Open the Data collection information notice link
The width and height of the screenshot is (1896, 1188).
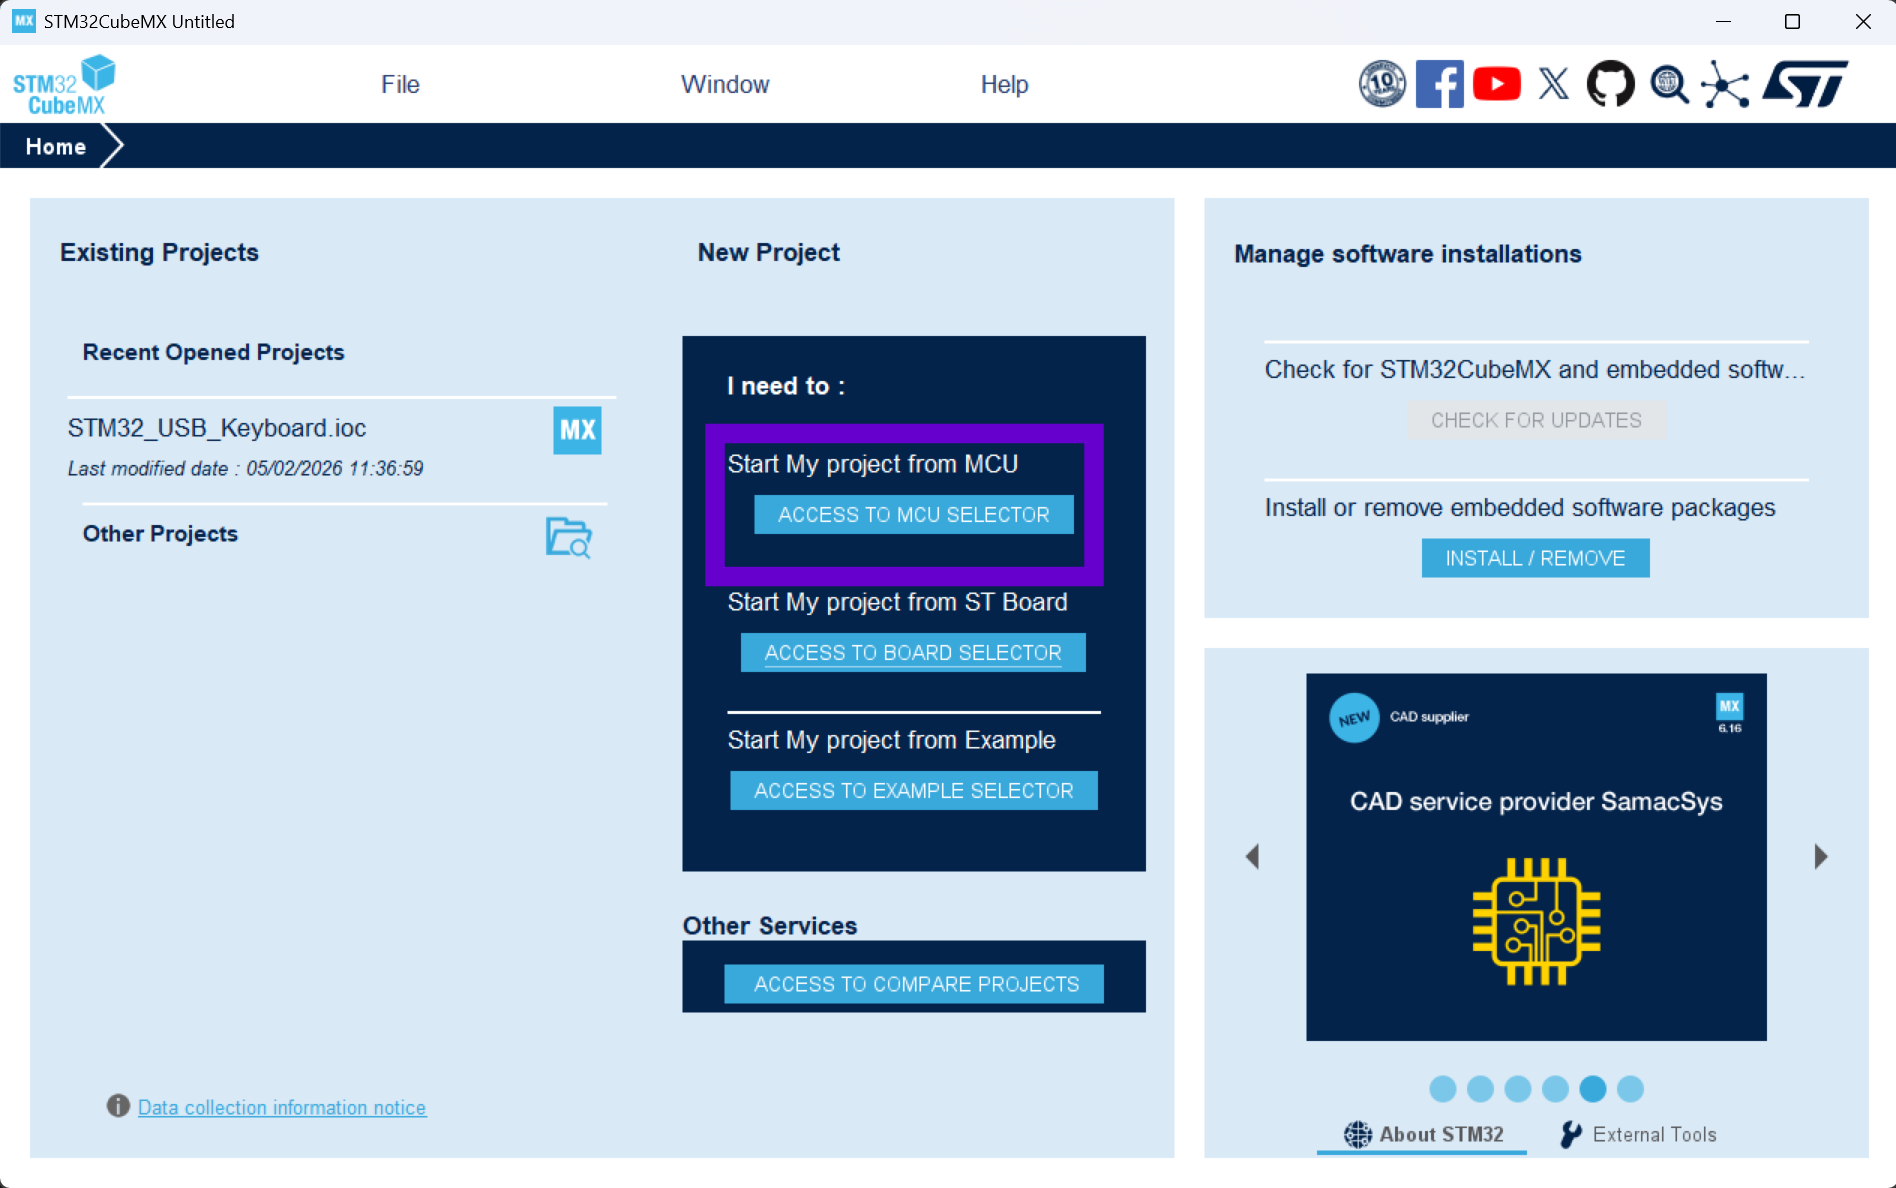click(x=282, y=1107)
